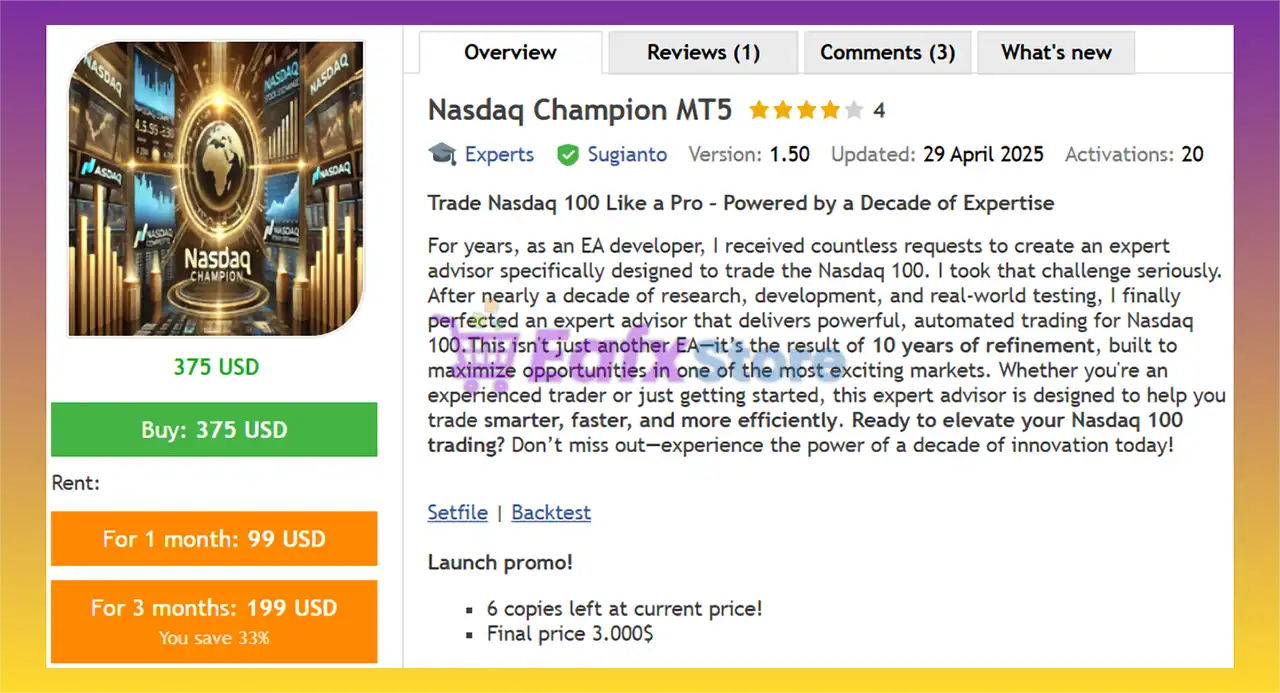Click the graduation cap Experts icon
1280x693 pixels.
tap(443, 154)
